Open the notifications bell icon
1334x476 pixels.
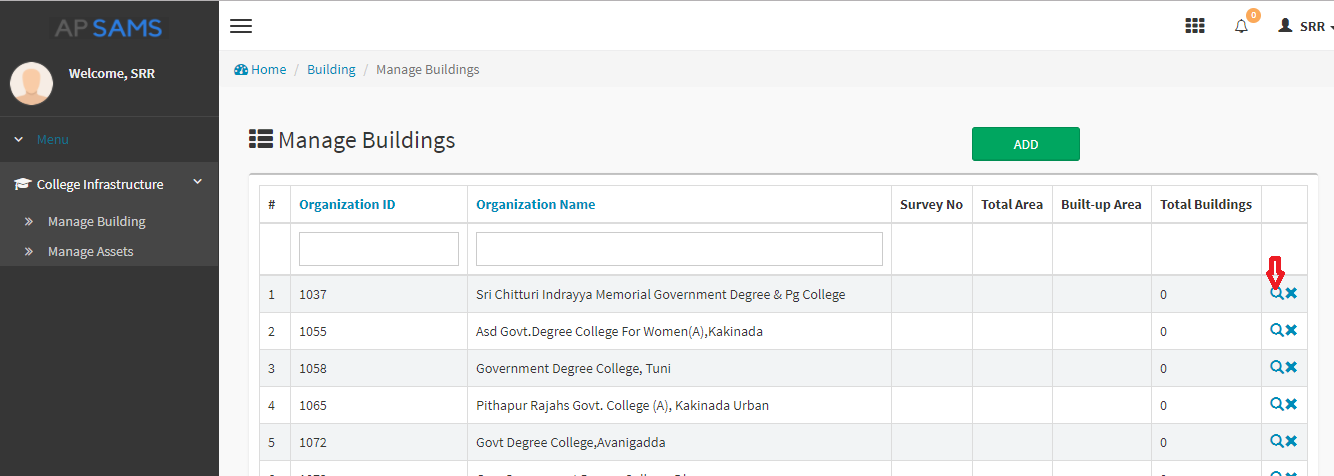click(1241, 26)
